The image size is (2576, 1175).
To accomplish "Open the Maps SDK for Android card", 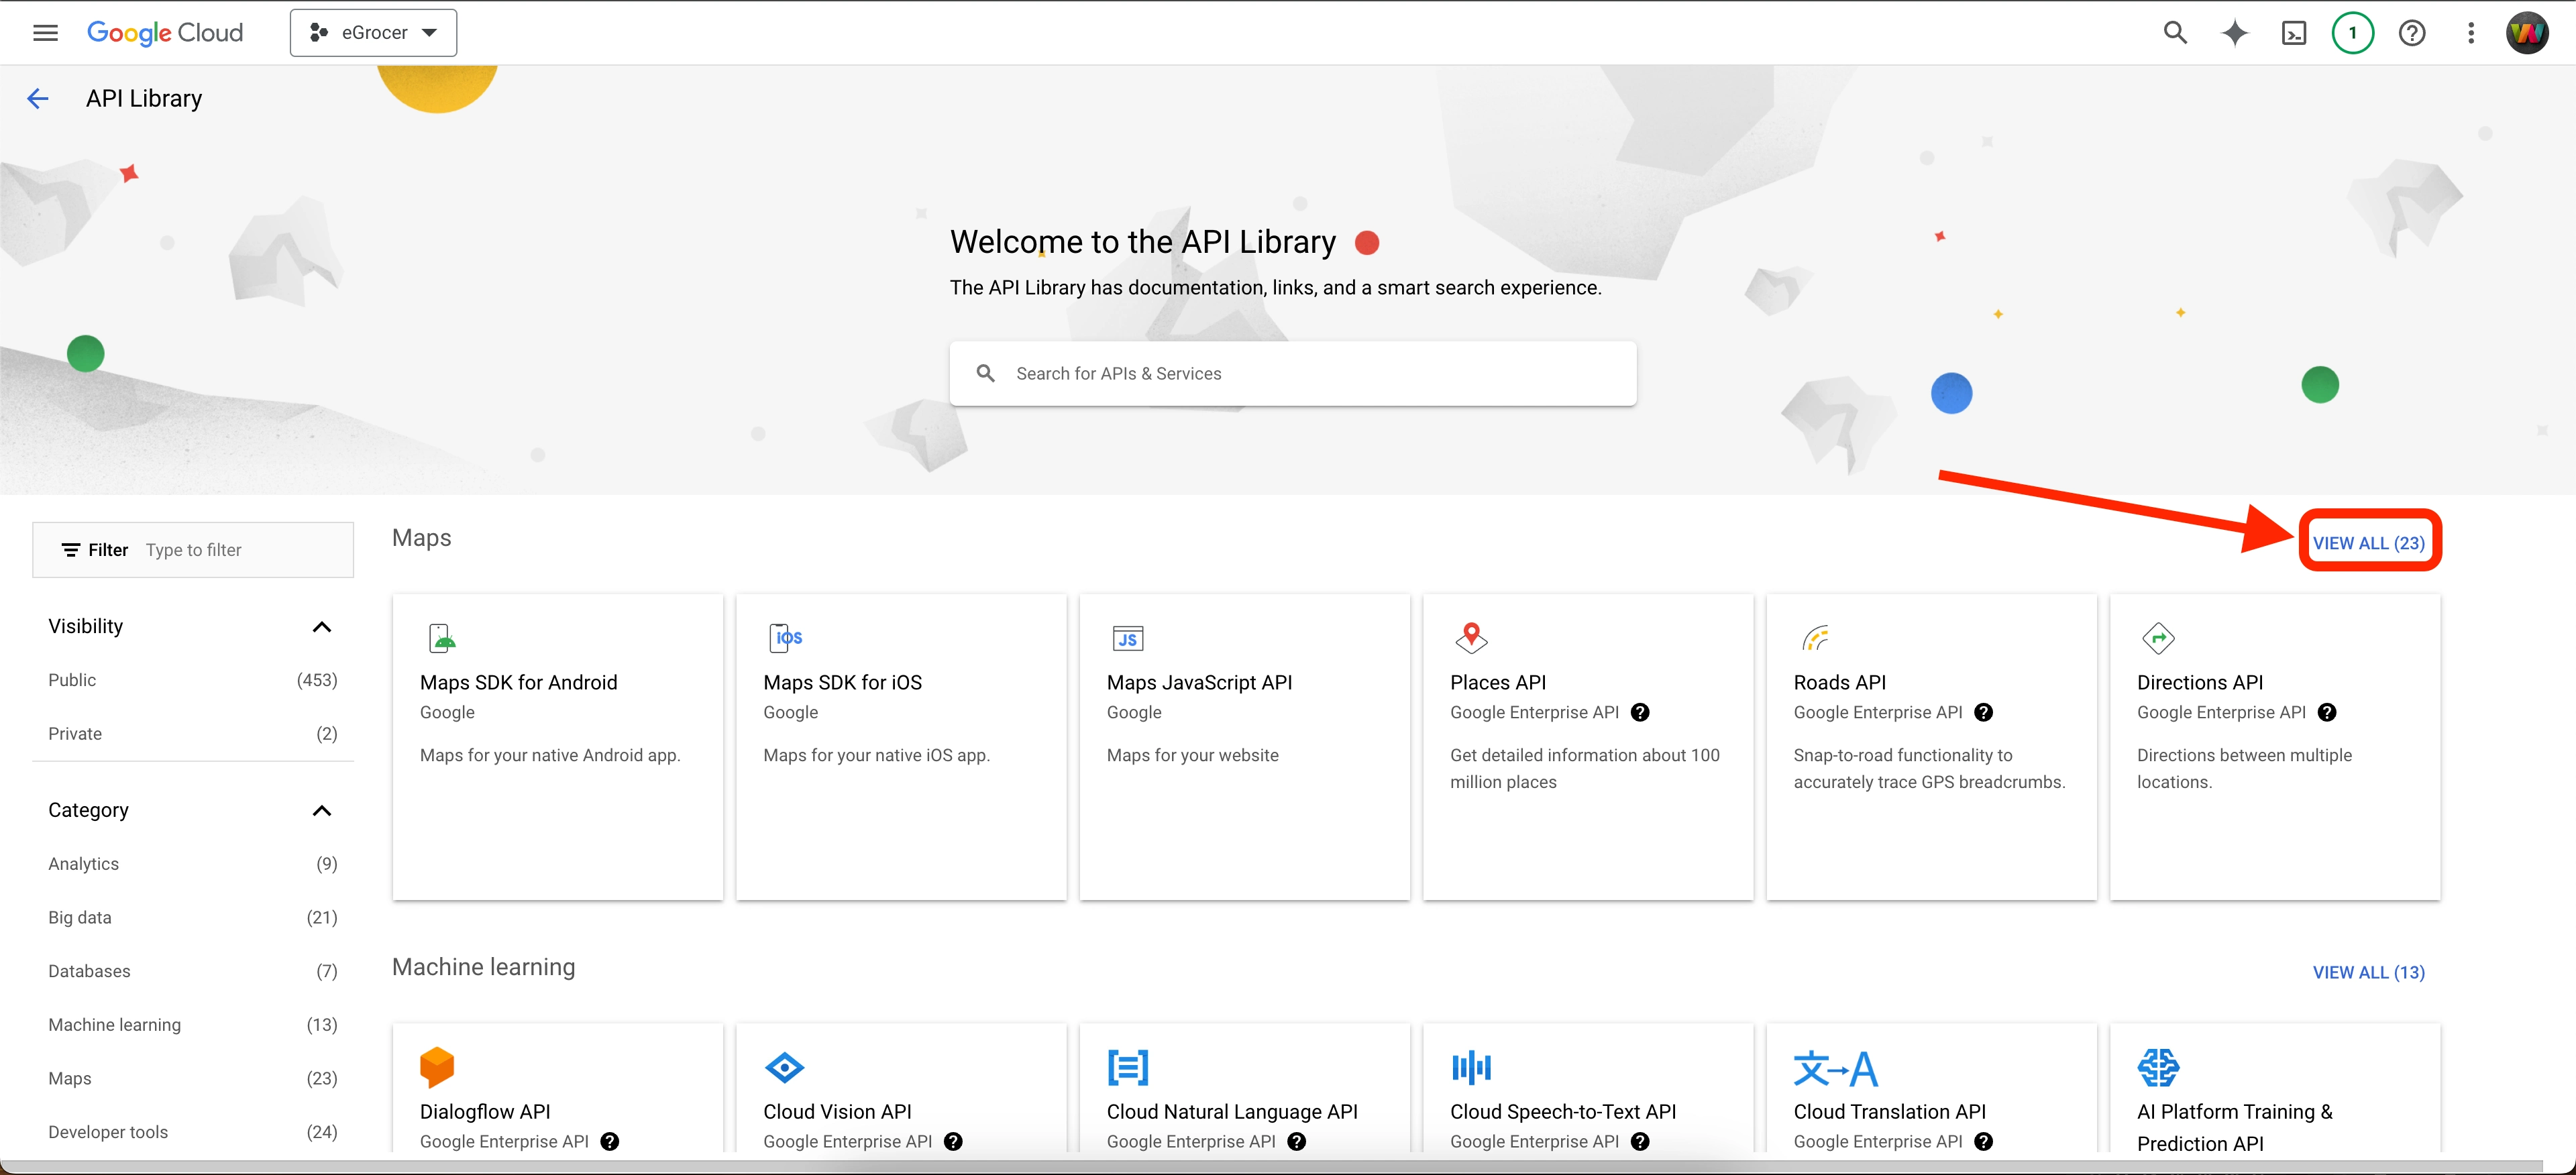I will 557,747.
